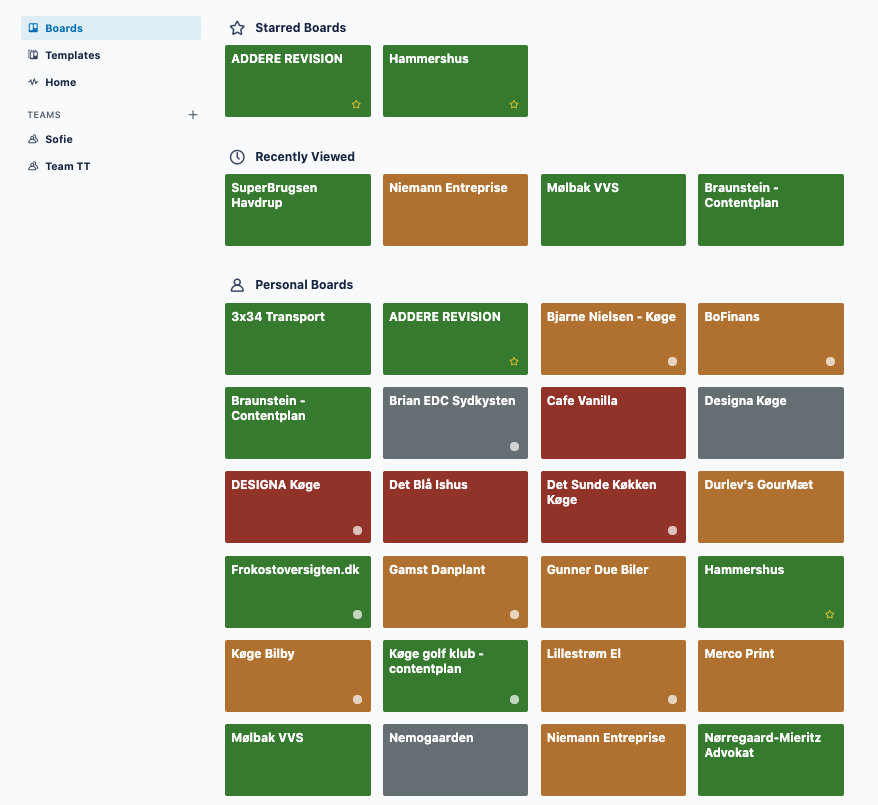Open the Merco Print board
The width and height of the screenshot is (878, 805).
pos(770,676)
